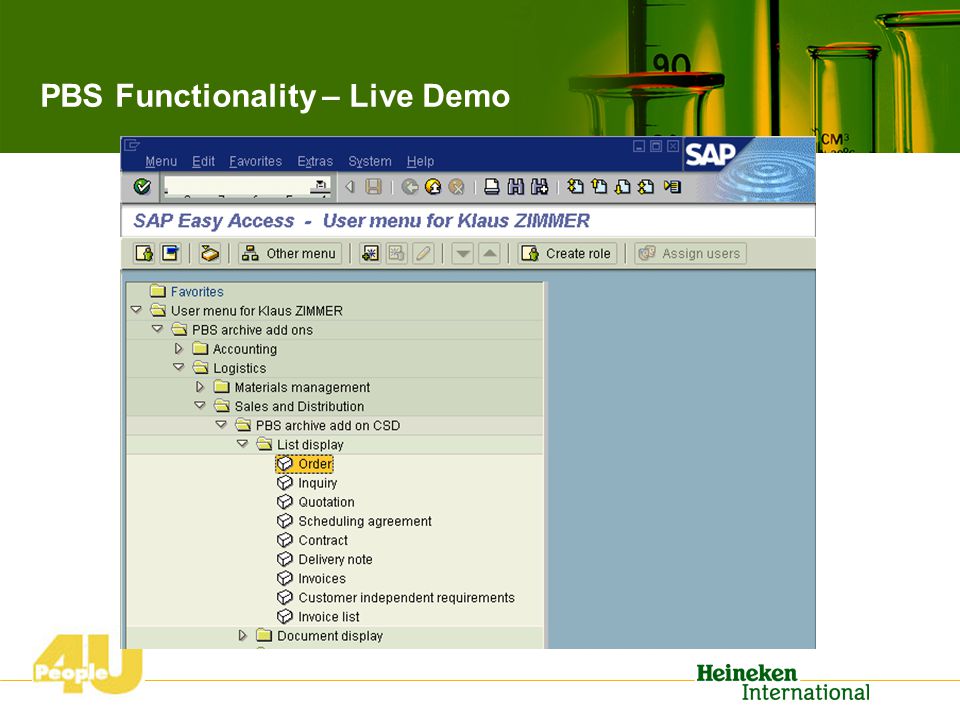
Task: Expand the Materials management folder
Action: click(200, 386)
